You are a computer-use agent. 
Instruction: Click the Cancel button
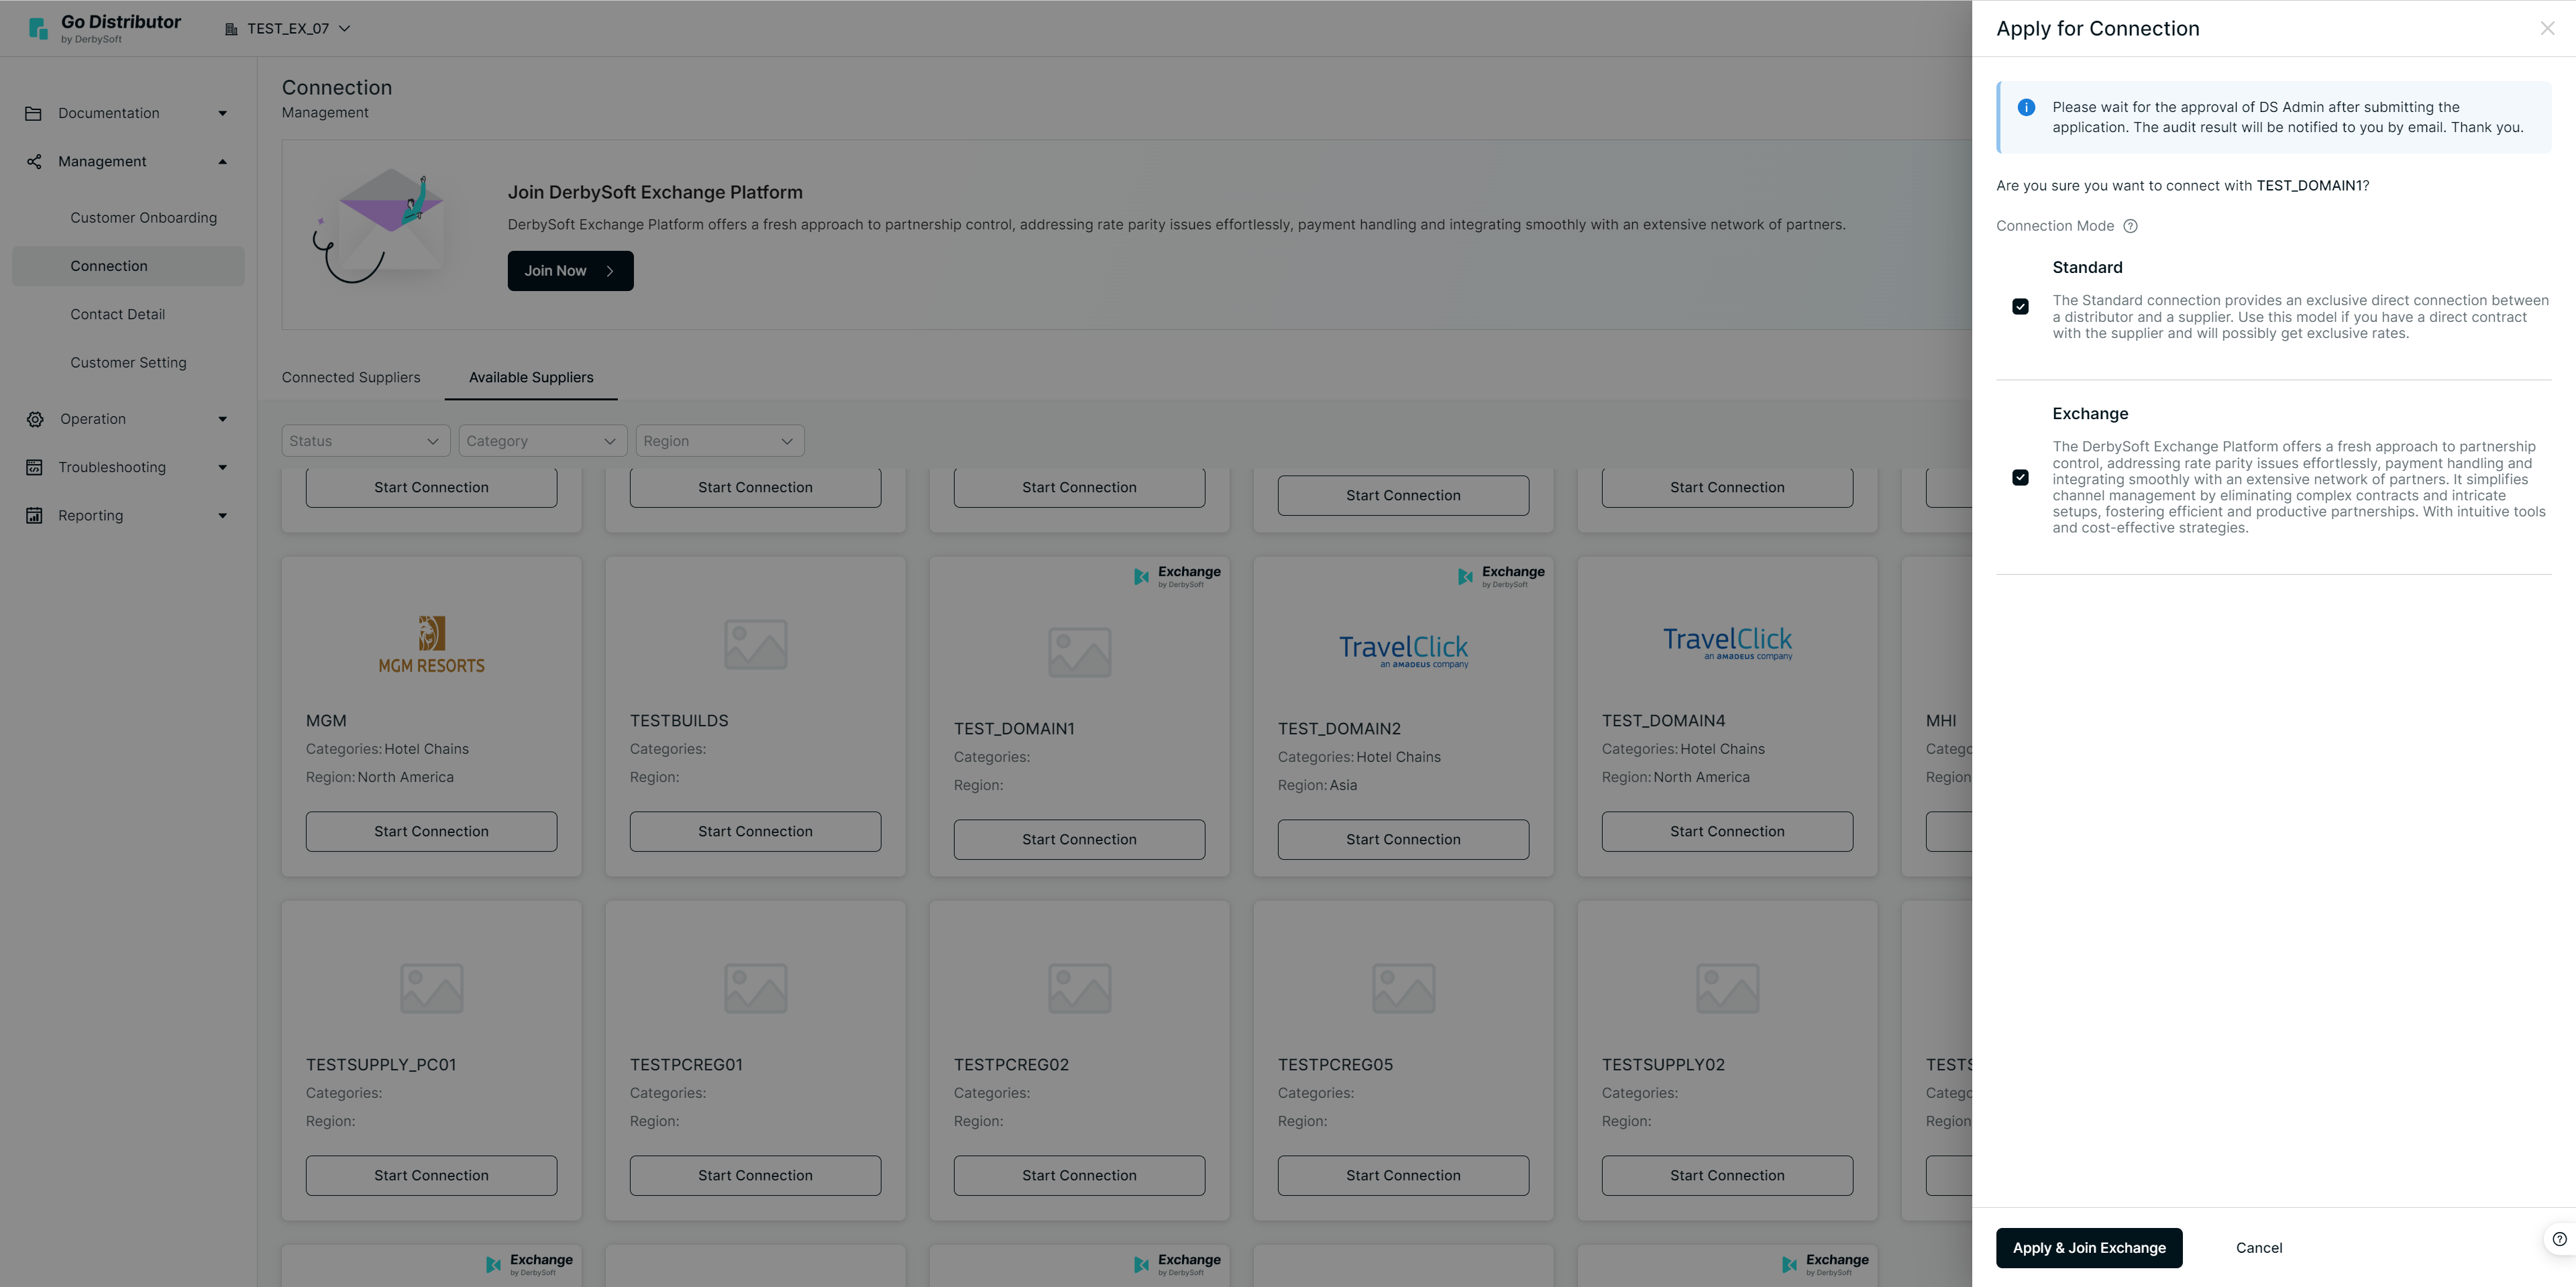pyautogui.click(x=2258, y=1248)
